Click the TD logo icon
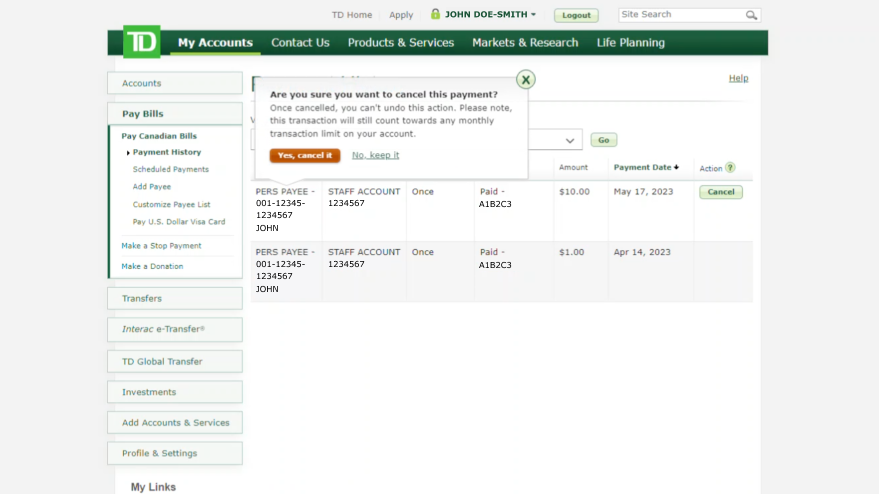The height and width of the screenshot is (494, 879). click(142, 41)
